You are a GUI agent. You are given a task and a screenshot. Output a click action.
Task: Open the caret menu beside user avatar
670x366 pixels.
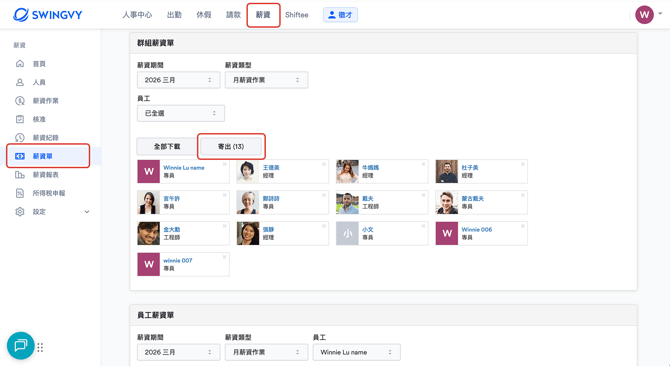pyautogui.click(x=660, y=14)
